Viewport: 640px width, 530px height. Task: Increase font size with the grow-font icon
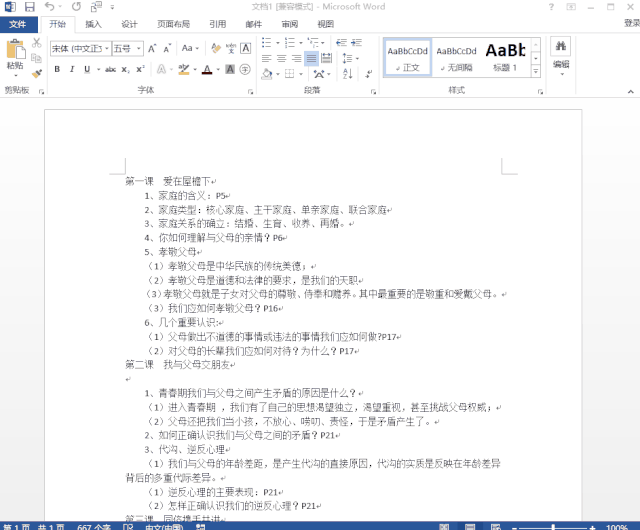(152, 49)
